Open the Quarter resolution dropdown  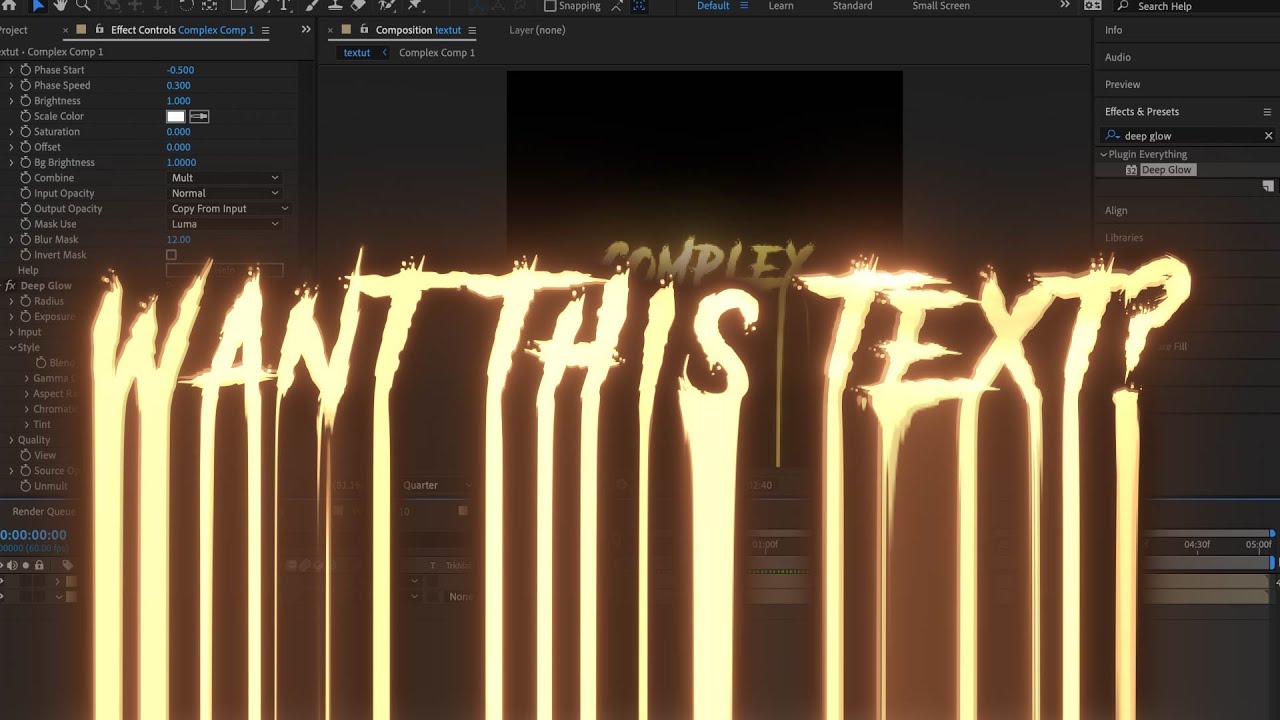438,485
